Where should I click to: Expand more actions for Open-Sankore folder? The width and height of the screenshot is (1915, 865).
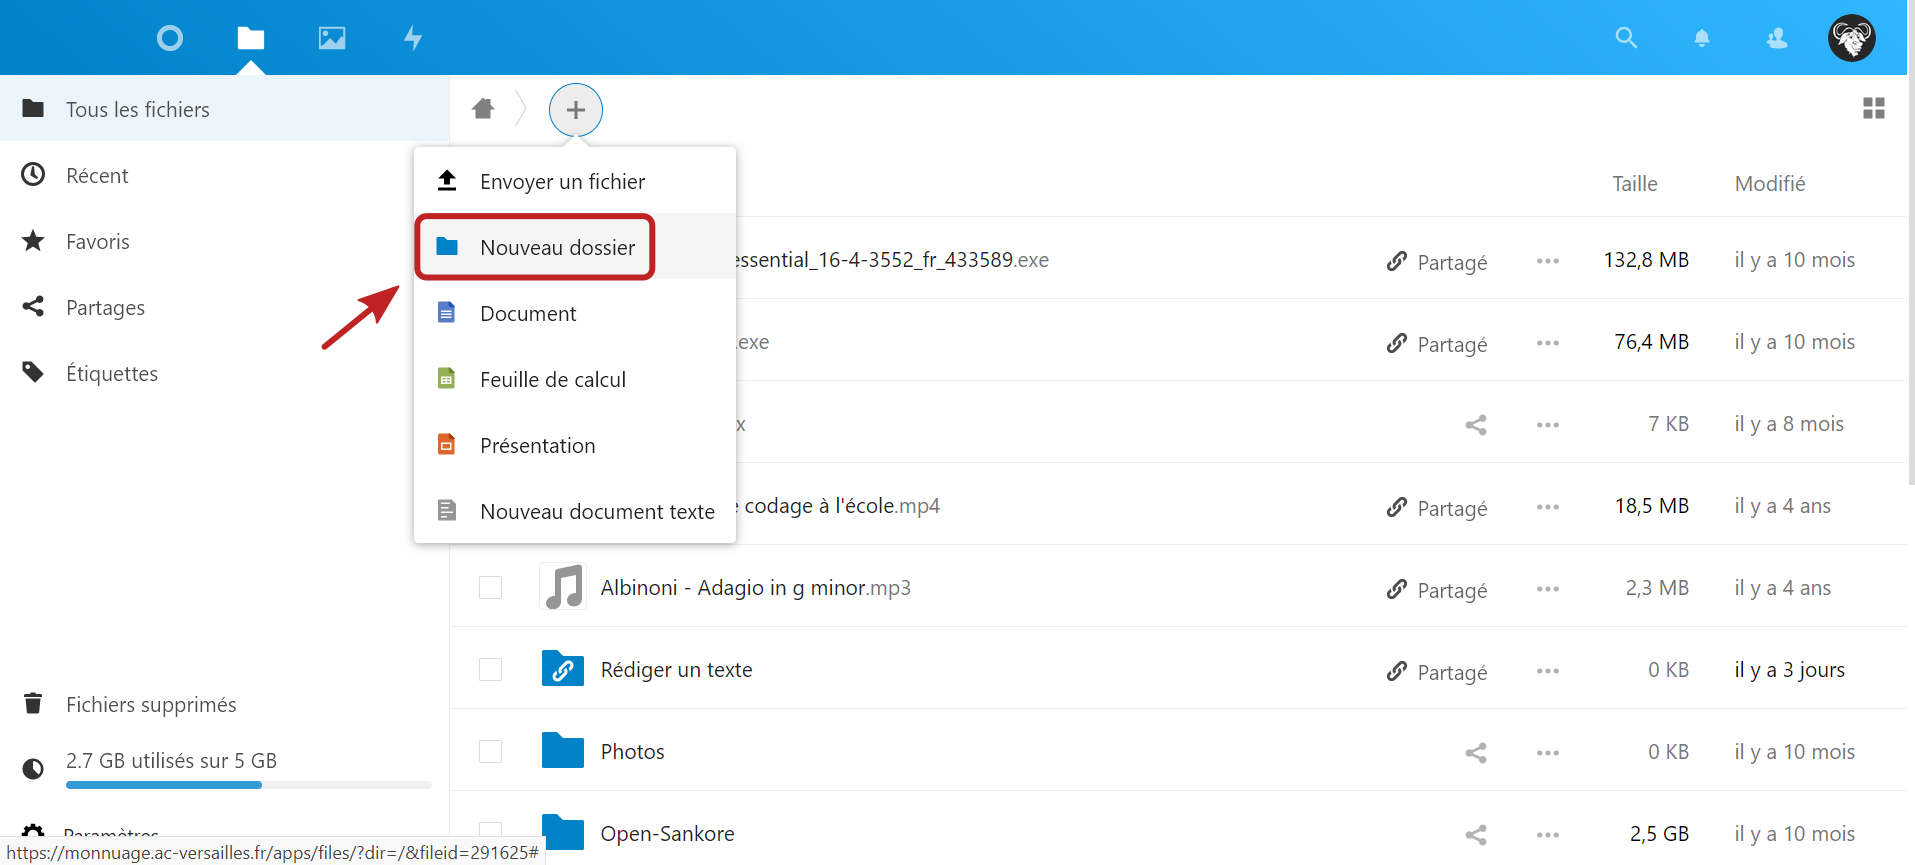click(x=1547, y=834)
